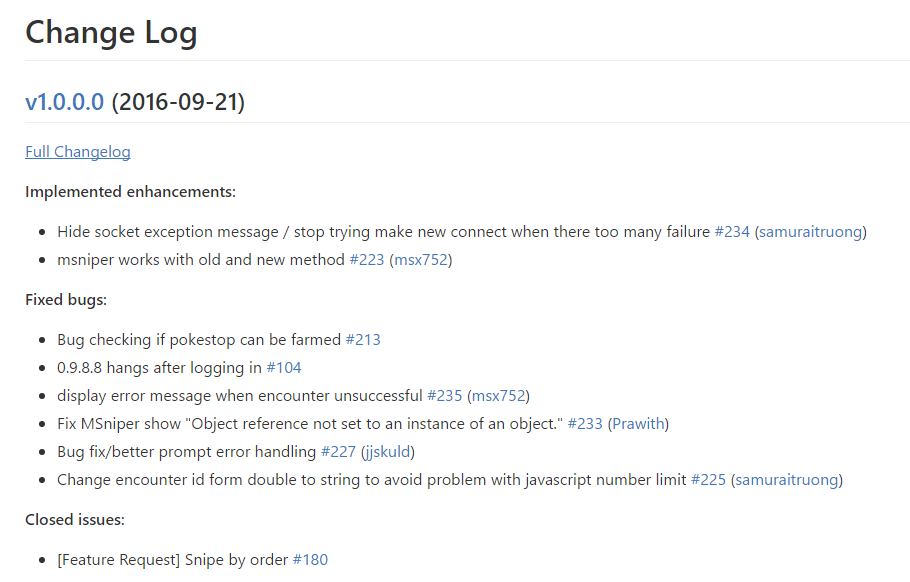Visit jjskuld contributor profile
This screenshot has width=910, height=582.
[388, 452]
